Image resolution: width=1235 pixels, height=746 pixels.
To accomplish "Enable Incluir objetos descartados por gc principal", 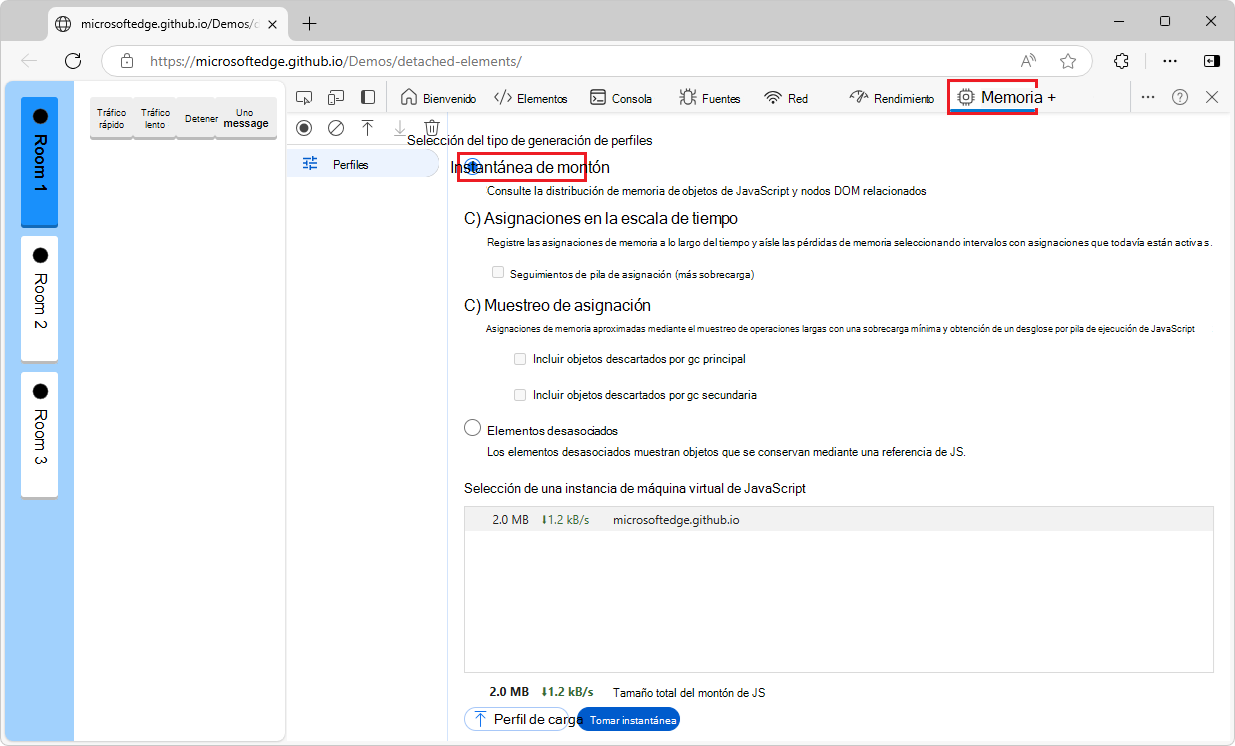I will point(520,359).
